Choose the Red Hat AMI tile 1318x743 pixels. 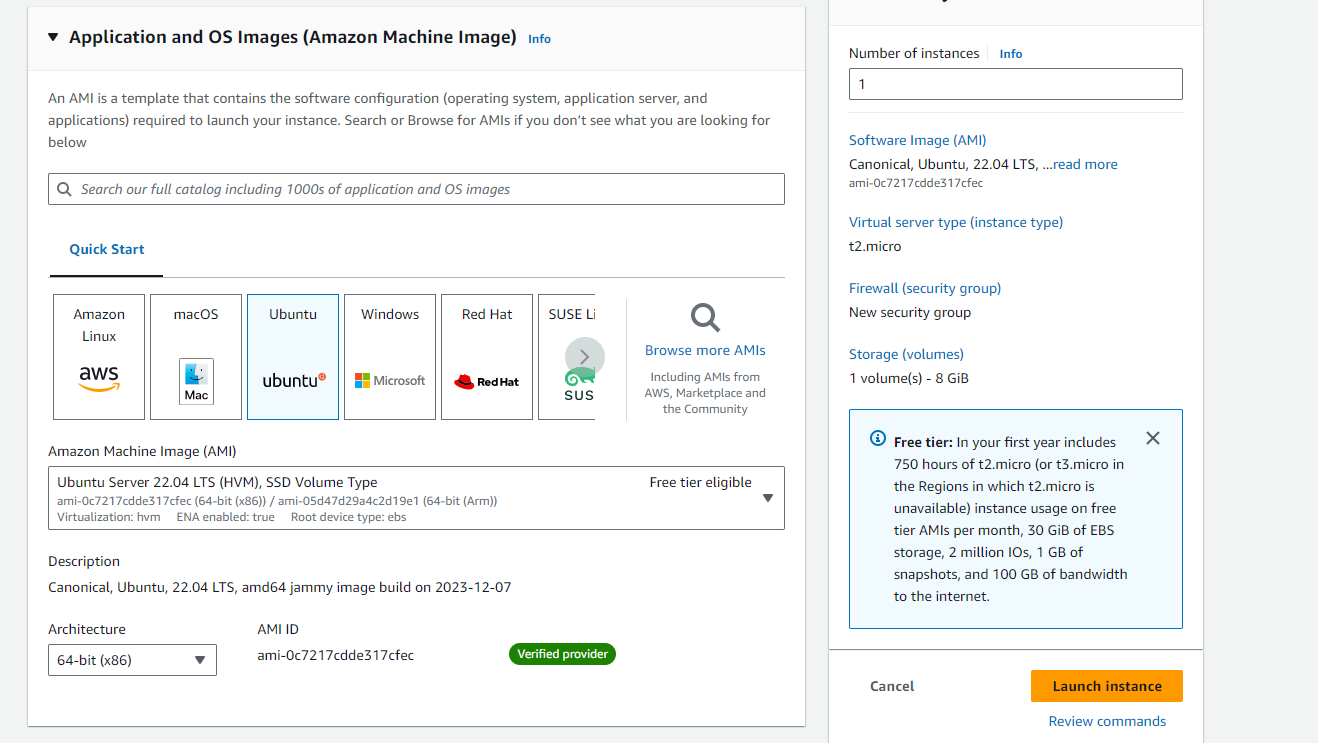[x=487, y=357]
